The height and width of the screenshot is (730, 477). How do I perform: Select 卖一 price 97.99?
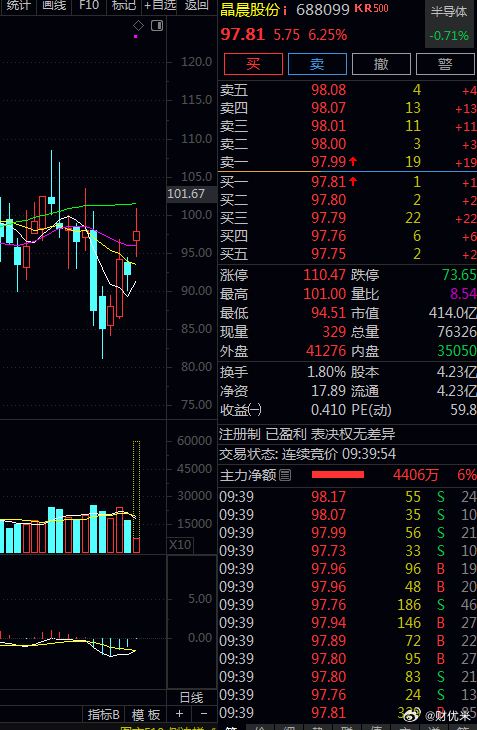[329, 162]
